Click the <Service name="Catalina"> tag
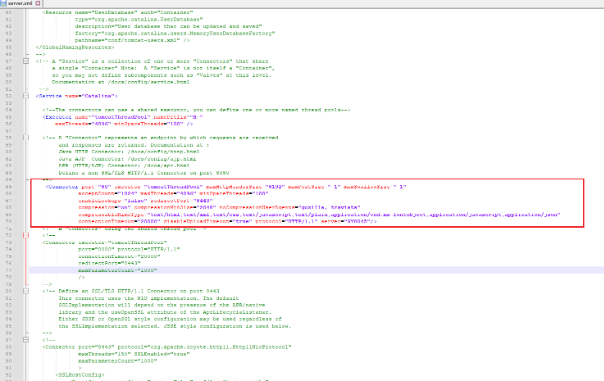604x381 pixels. pos(77,96)
